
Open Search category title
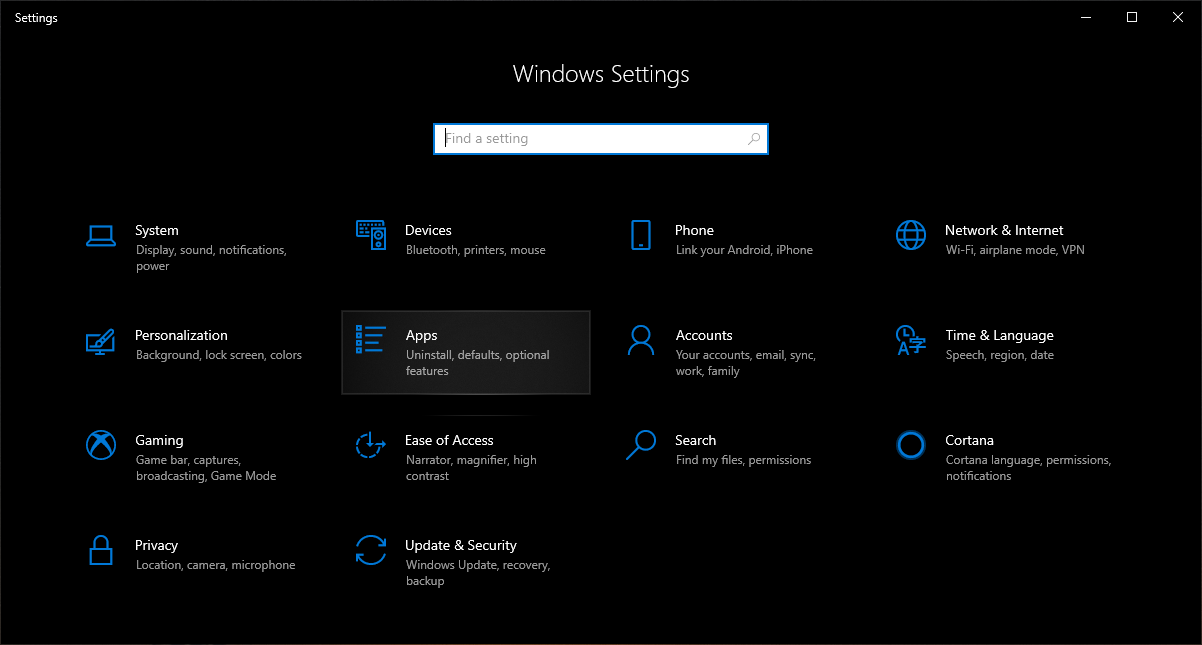(x=695, y=440)
